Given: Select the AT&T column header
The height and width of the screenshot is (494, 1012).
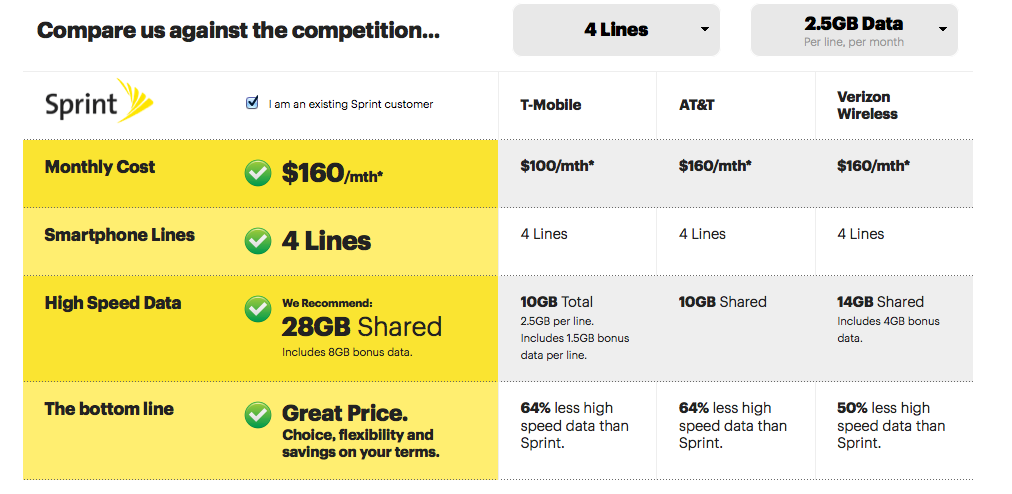Looking at the screenshot, I should (x=697, y=105).
